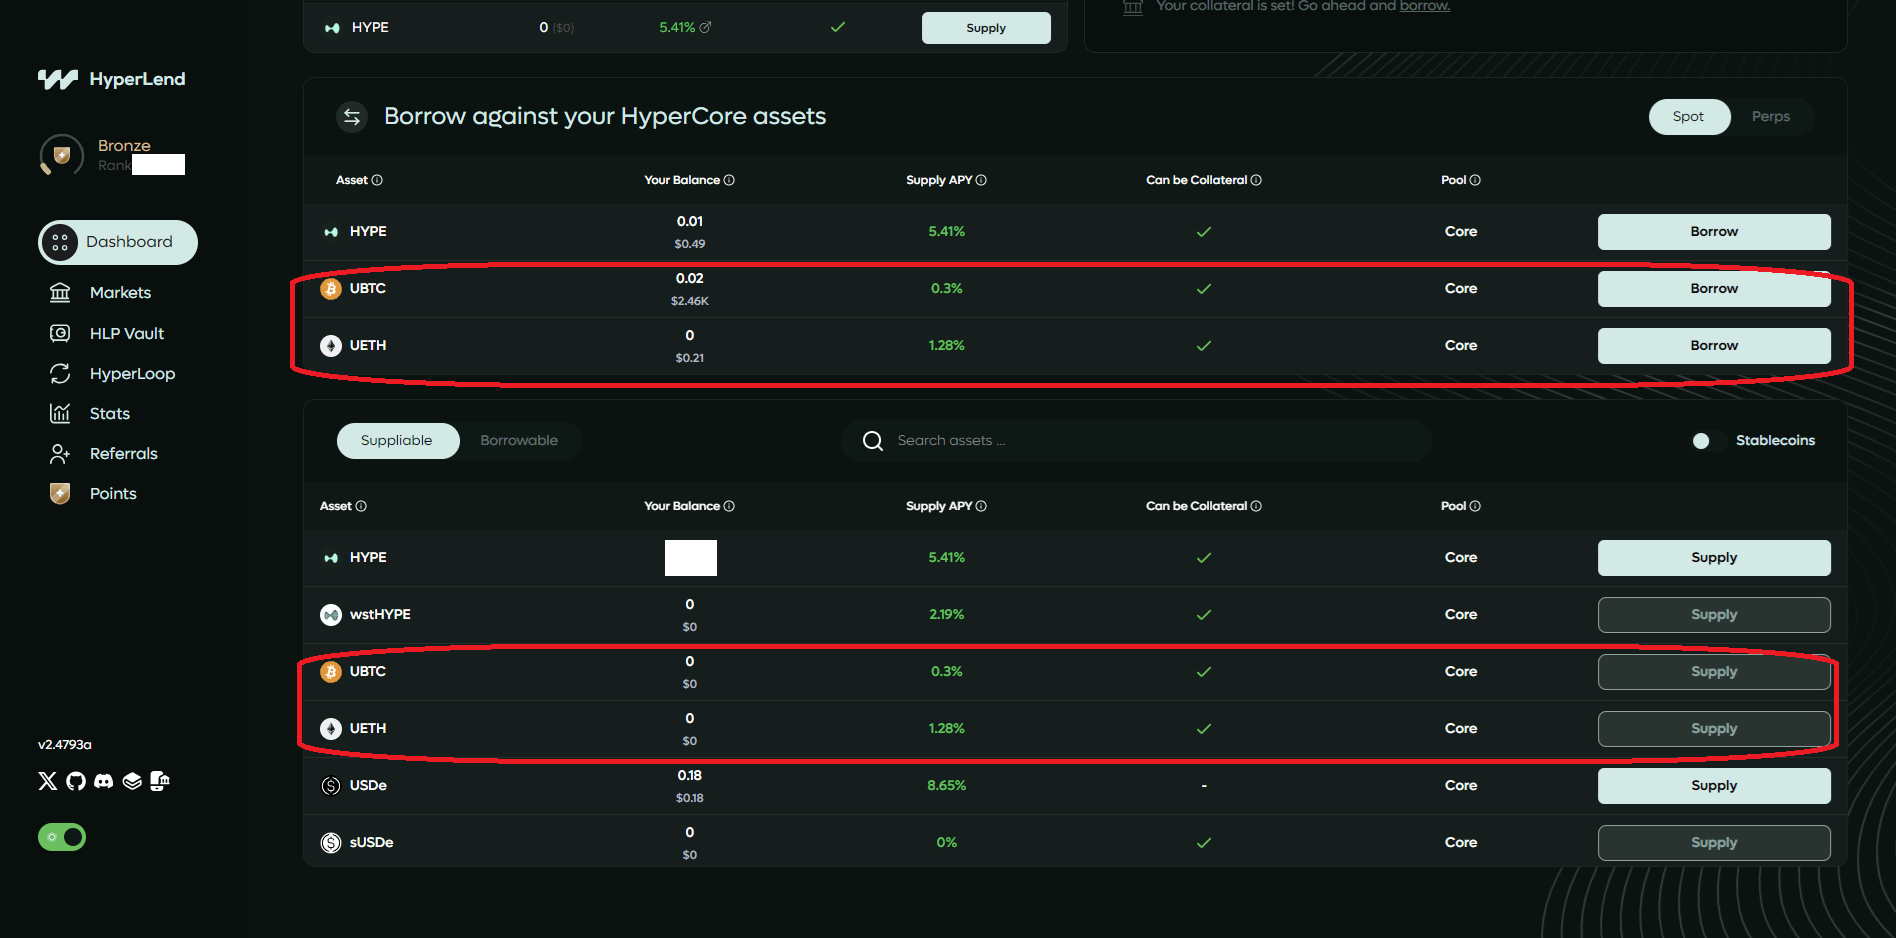Screen dimensions: 1896x938
Task: Switch to the Suppliable tab
Action: point(397,441)
